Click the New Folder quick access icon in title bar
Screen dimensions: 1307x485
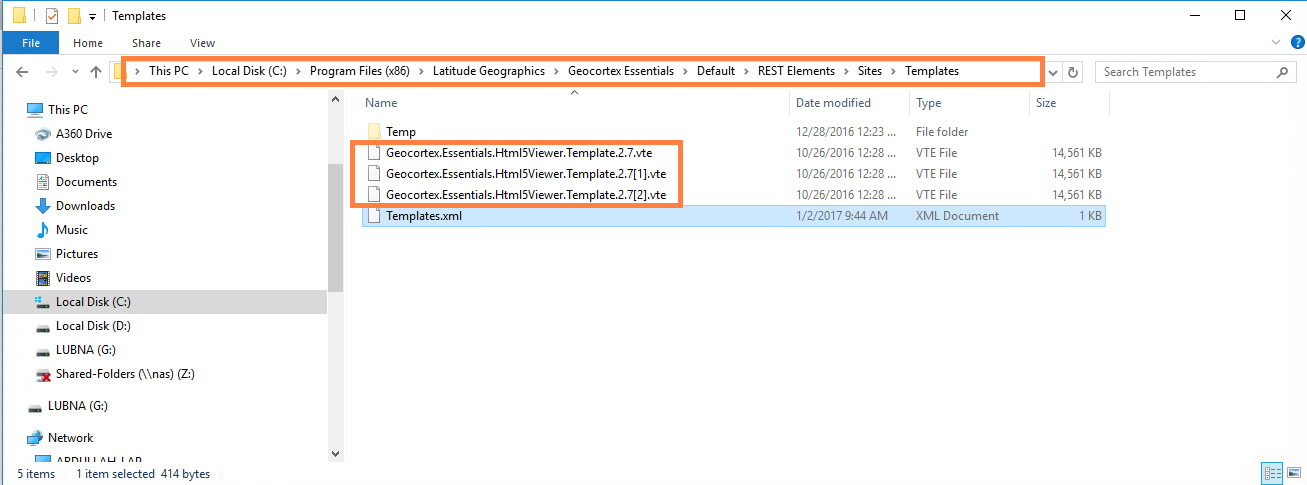coord(73,15)
